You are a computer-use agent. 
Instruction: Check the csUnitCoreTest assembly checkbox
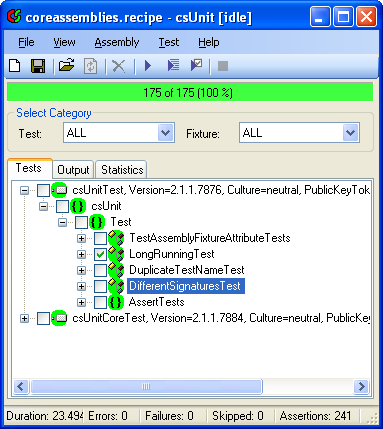pos(43,318)
